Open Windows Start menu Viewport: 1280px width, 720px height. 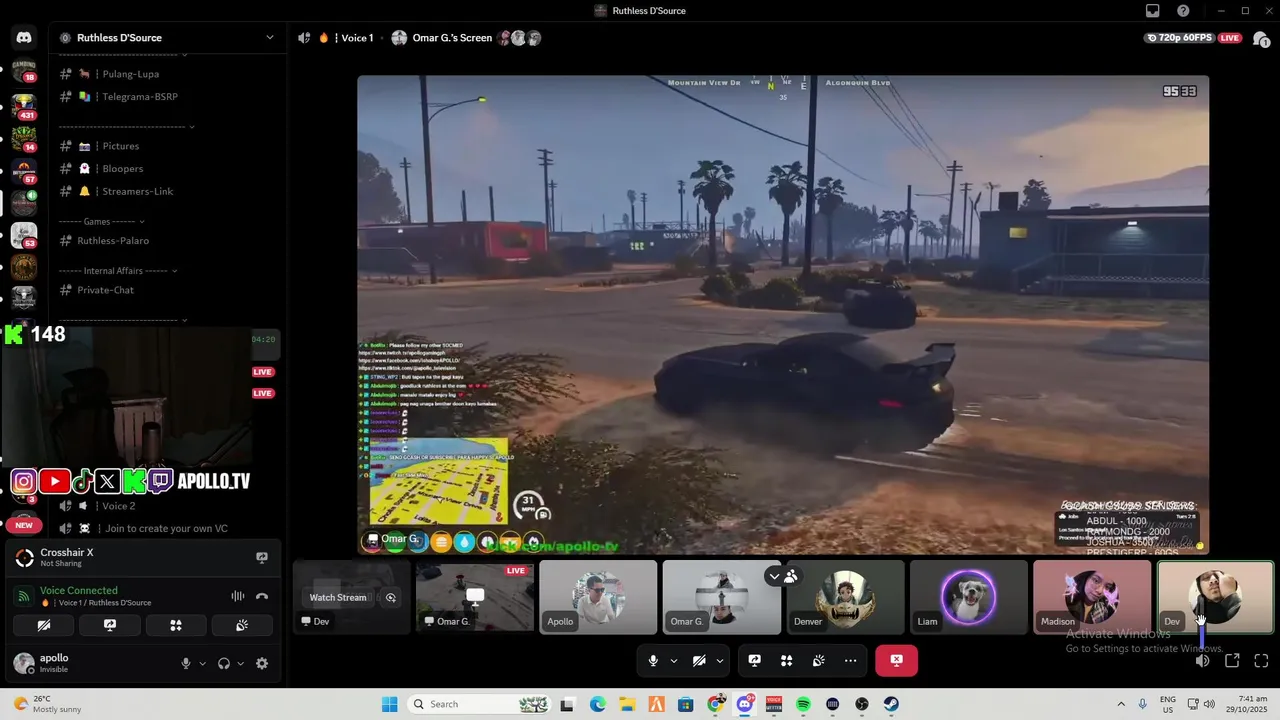point(390,704)
